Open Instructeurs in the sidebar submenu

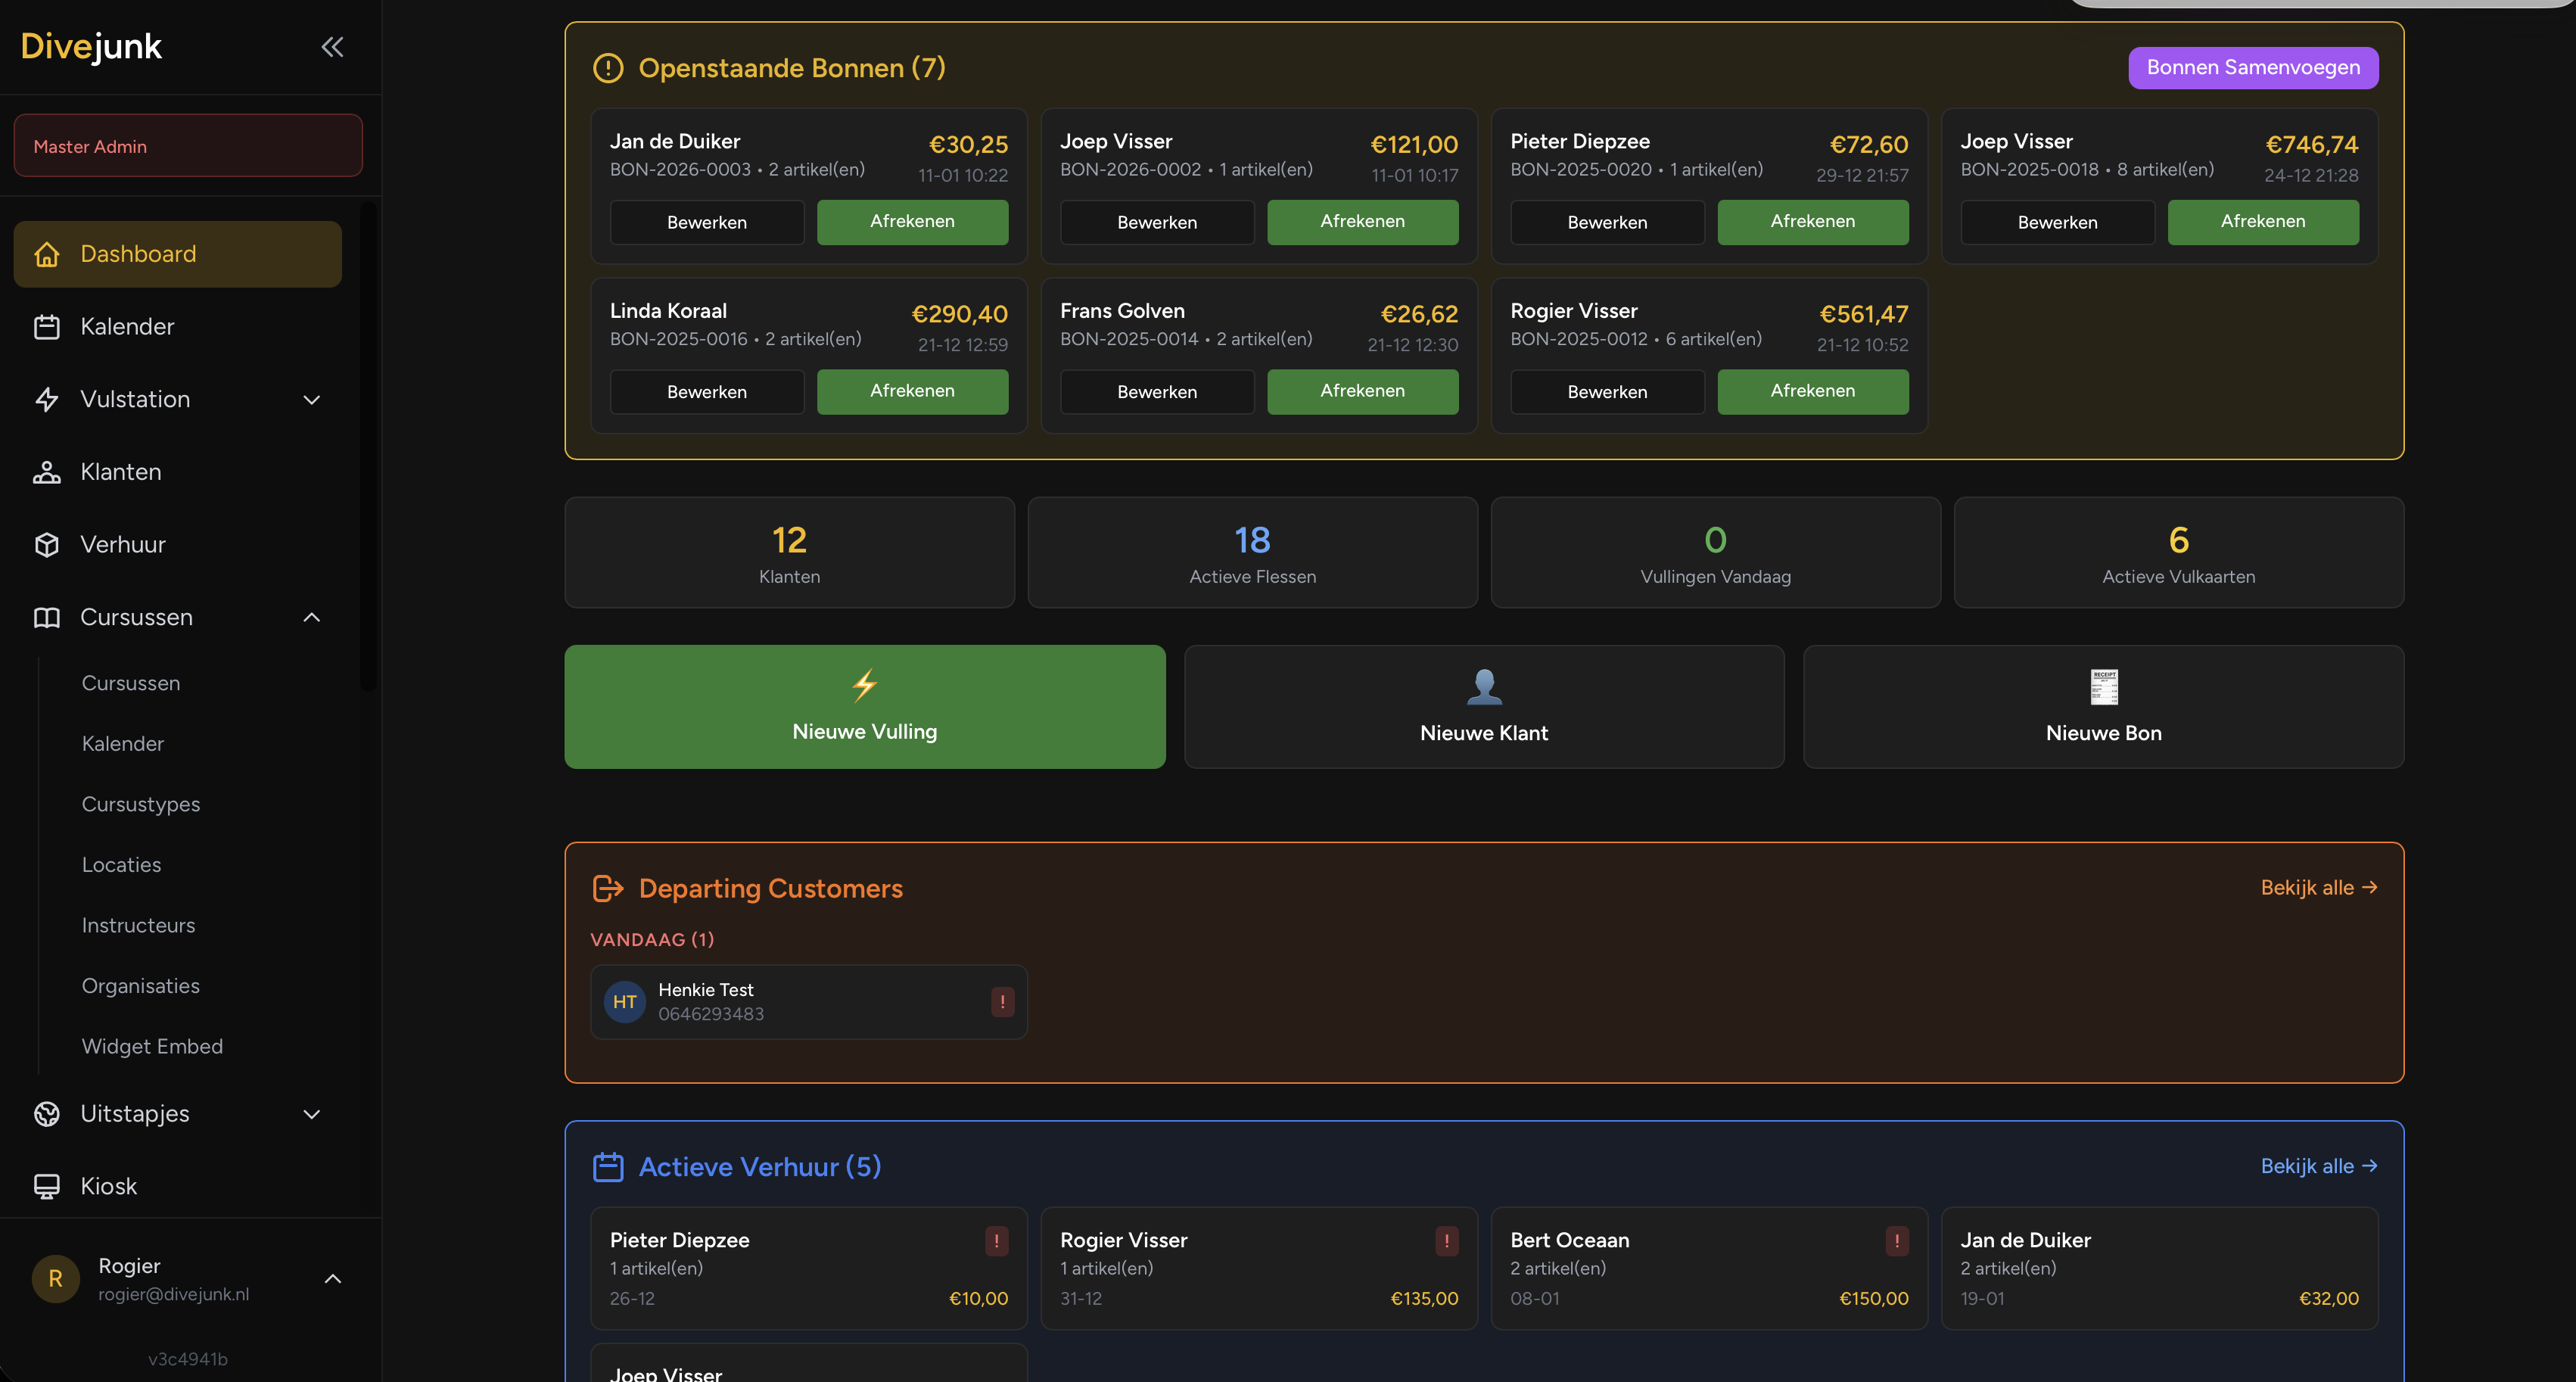(138, 925)
